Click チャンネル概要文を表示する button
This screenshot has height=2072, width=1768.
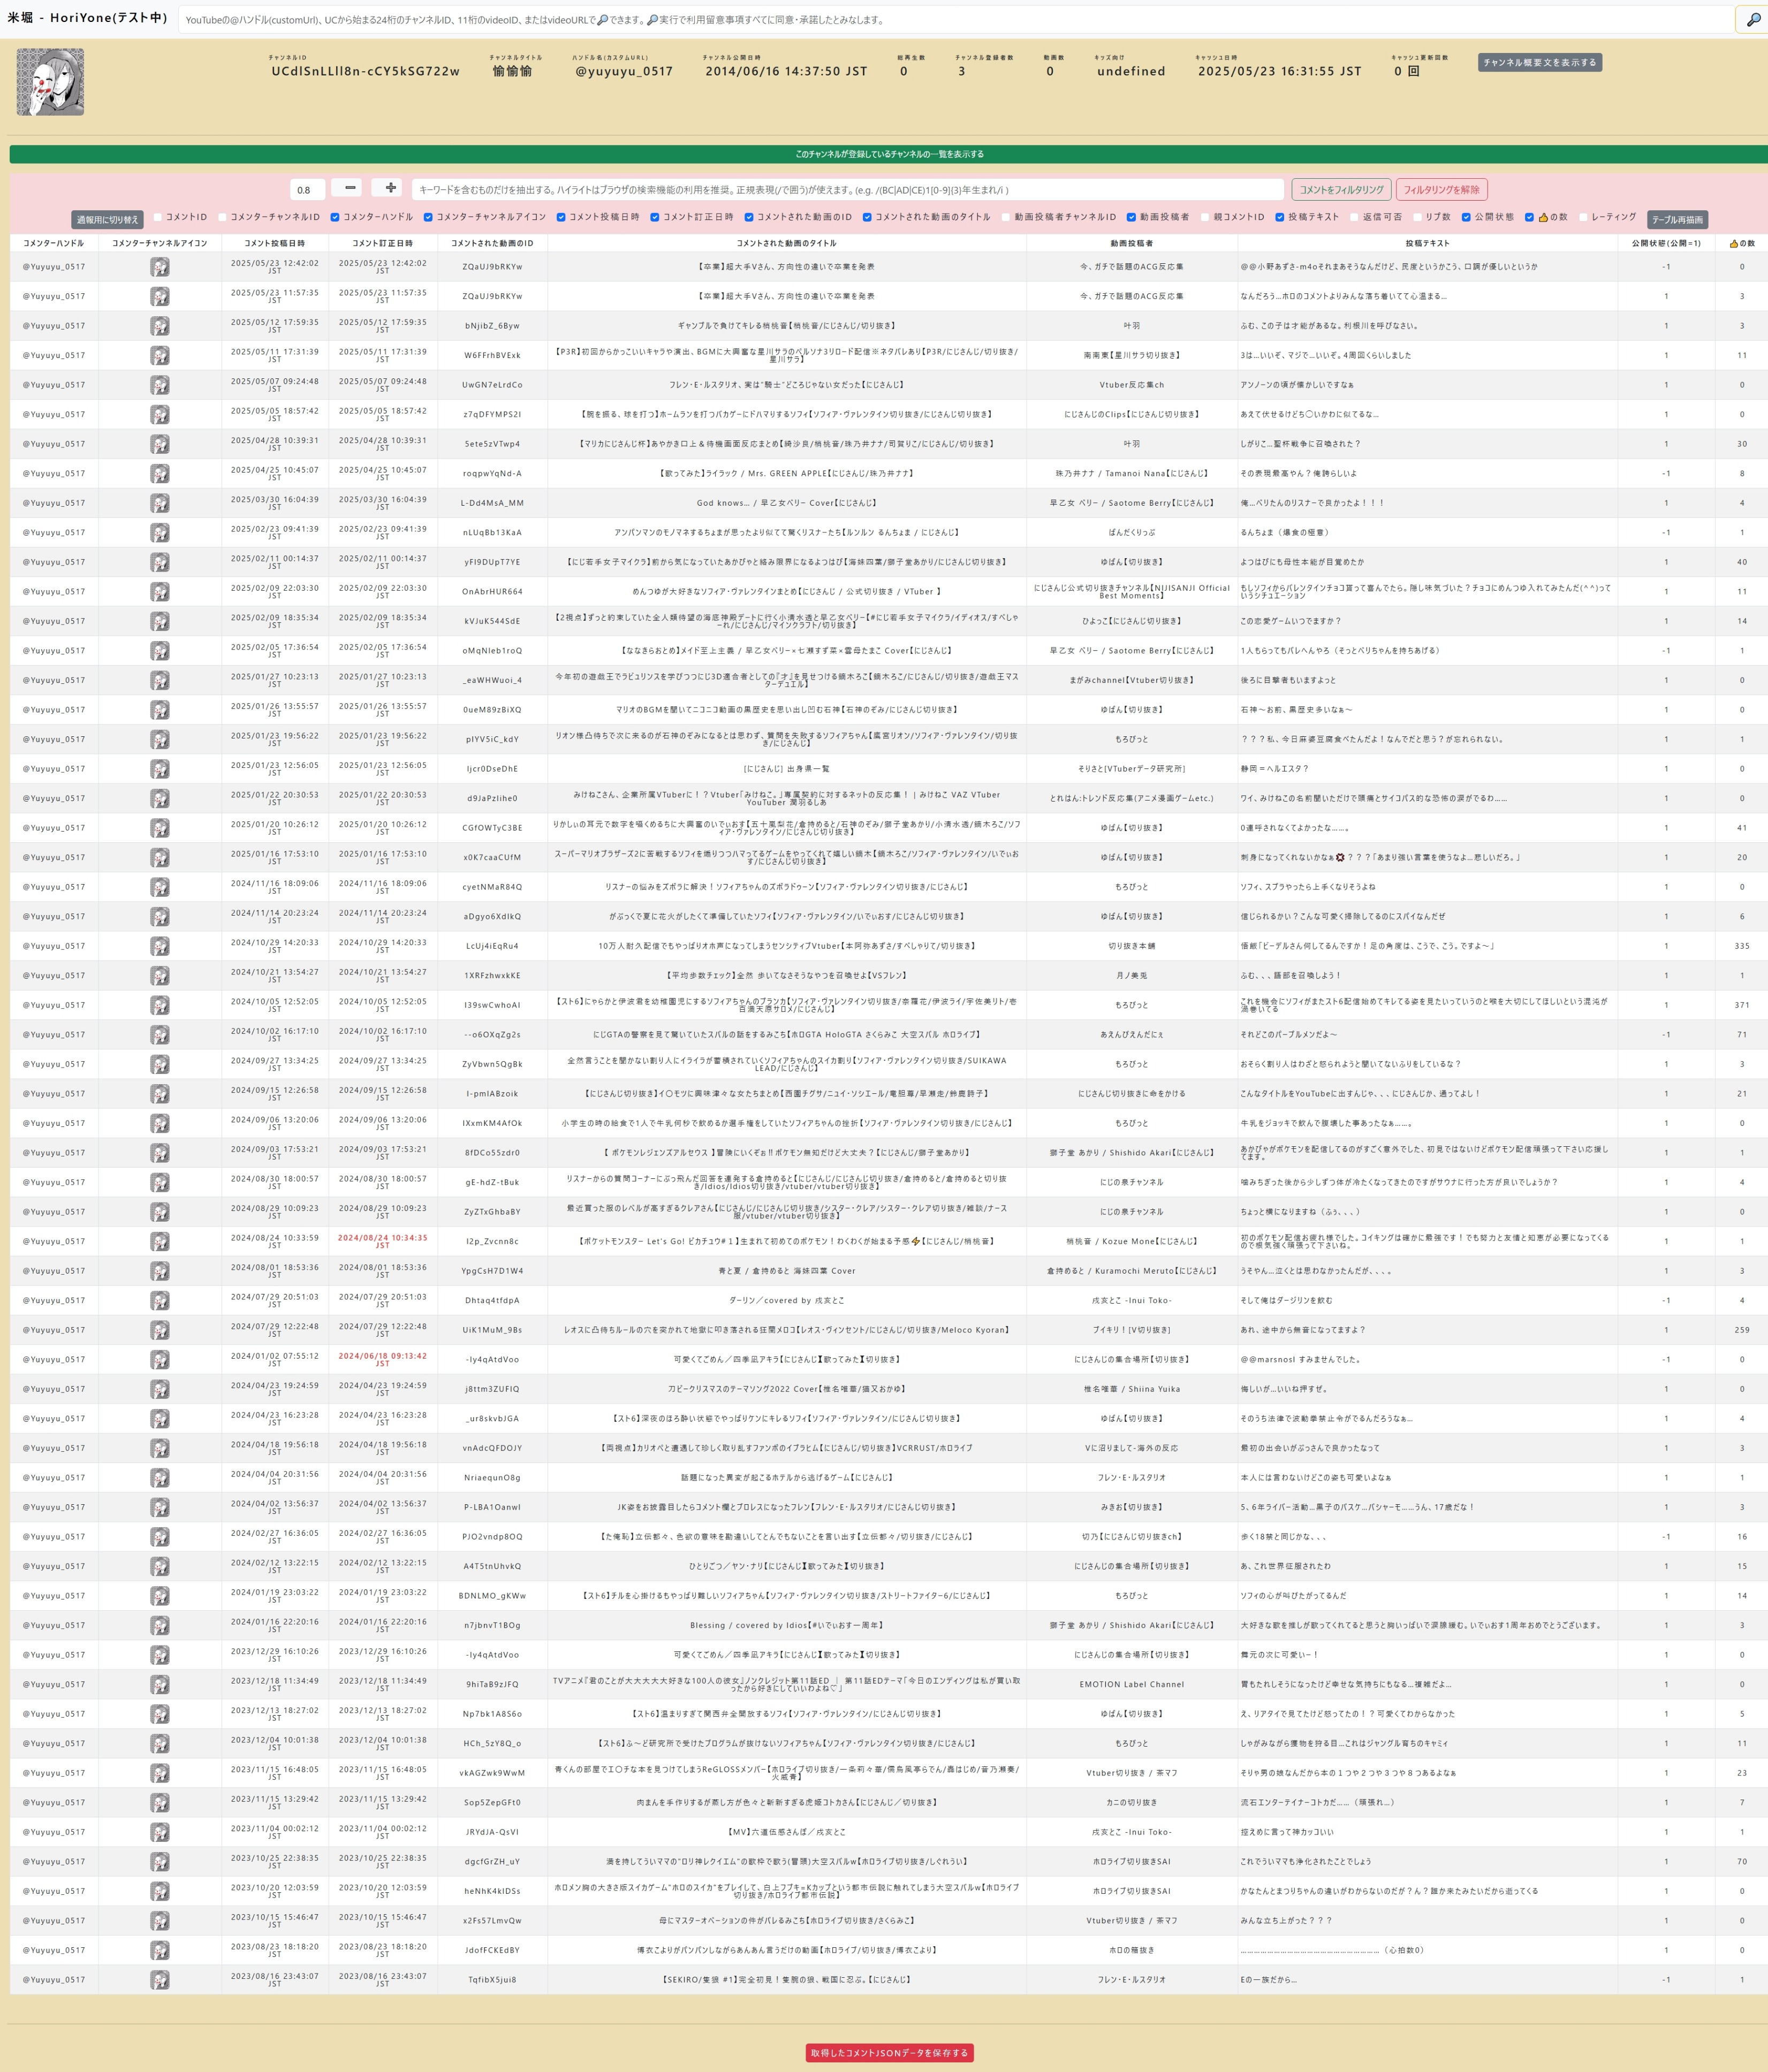(1539, 62)
